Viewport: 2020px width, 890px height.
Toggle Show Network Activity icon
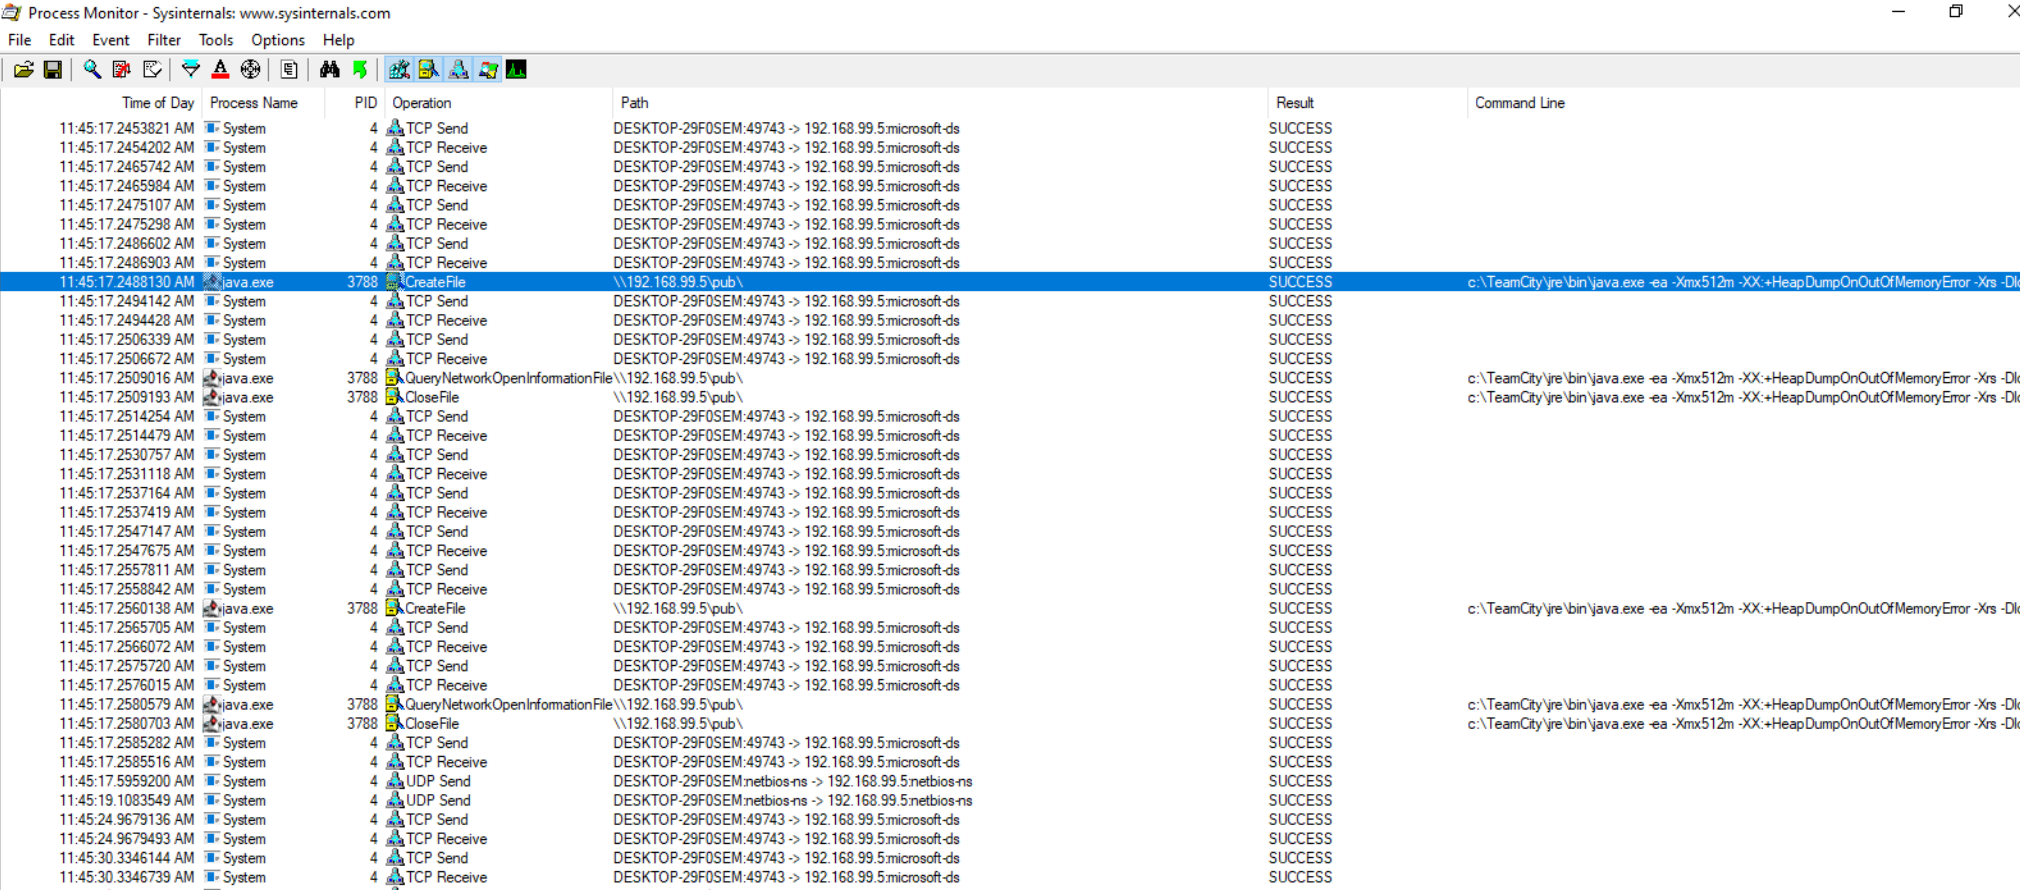coord(458,69)
